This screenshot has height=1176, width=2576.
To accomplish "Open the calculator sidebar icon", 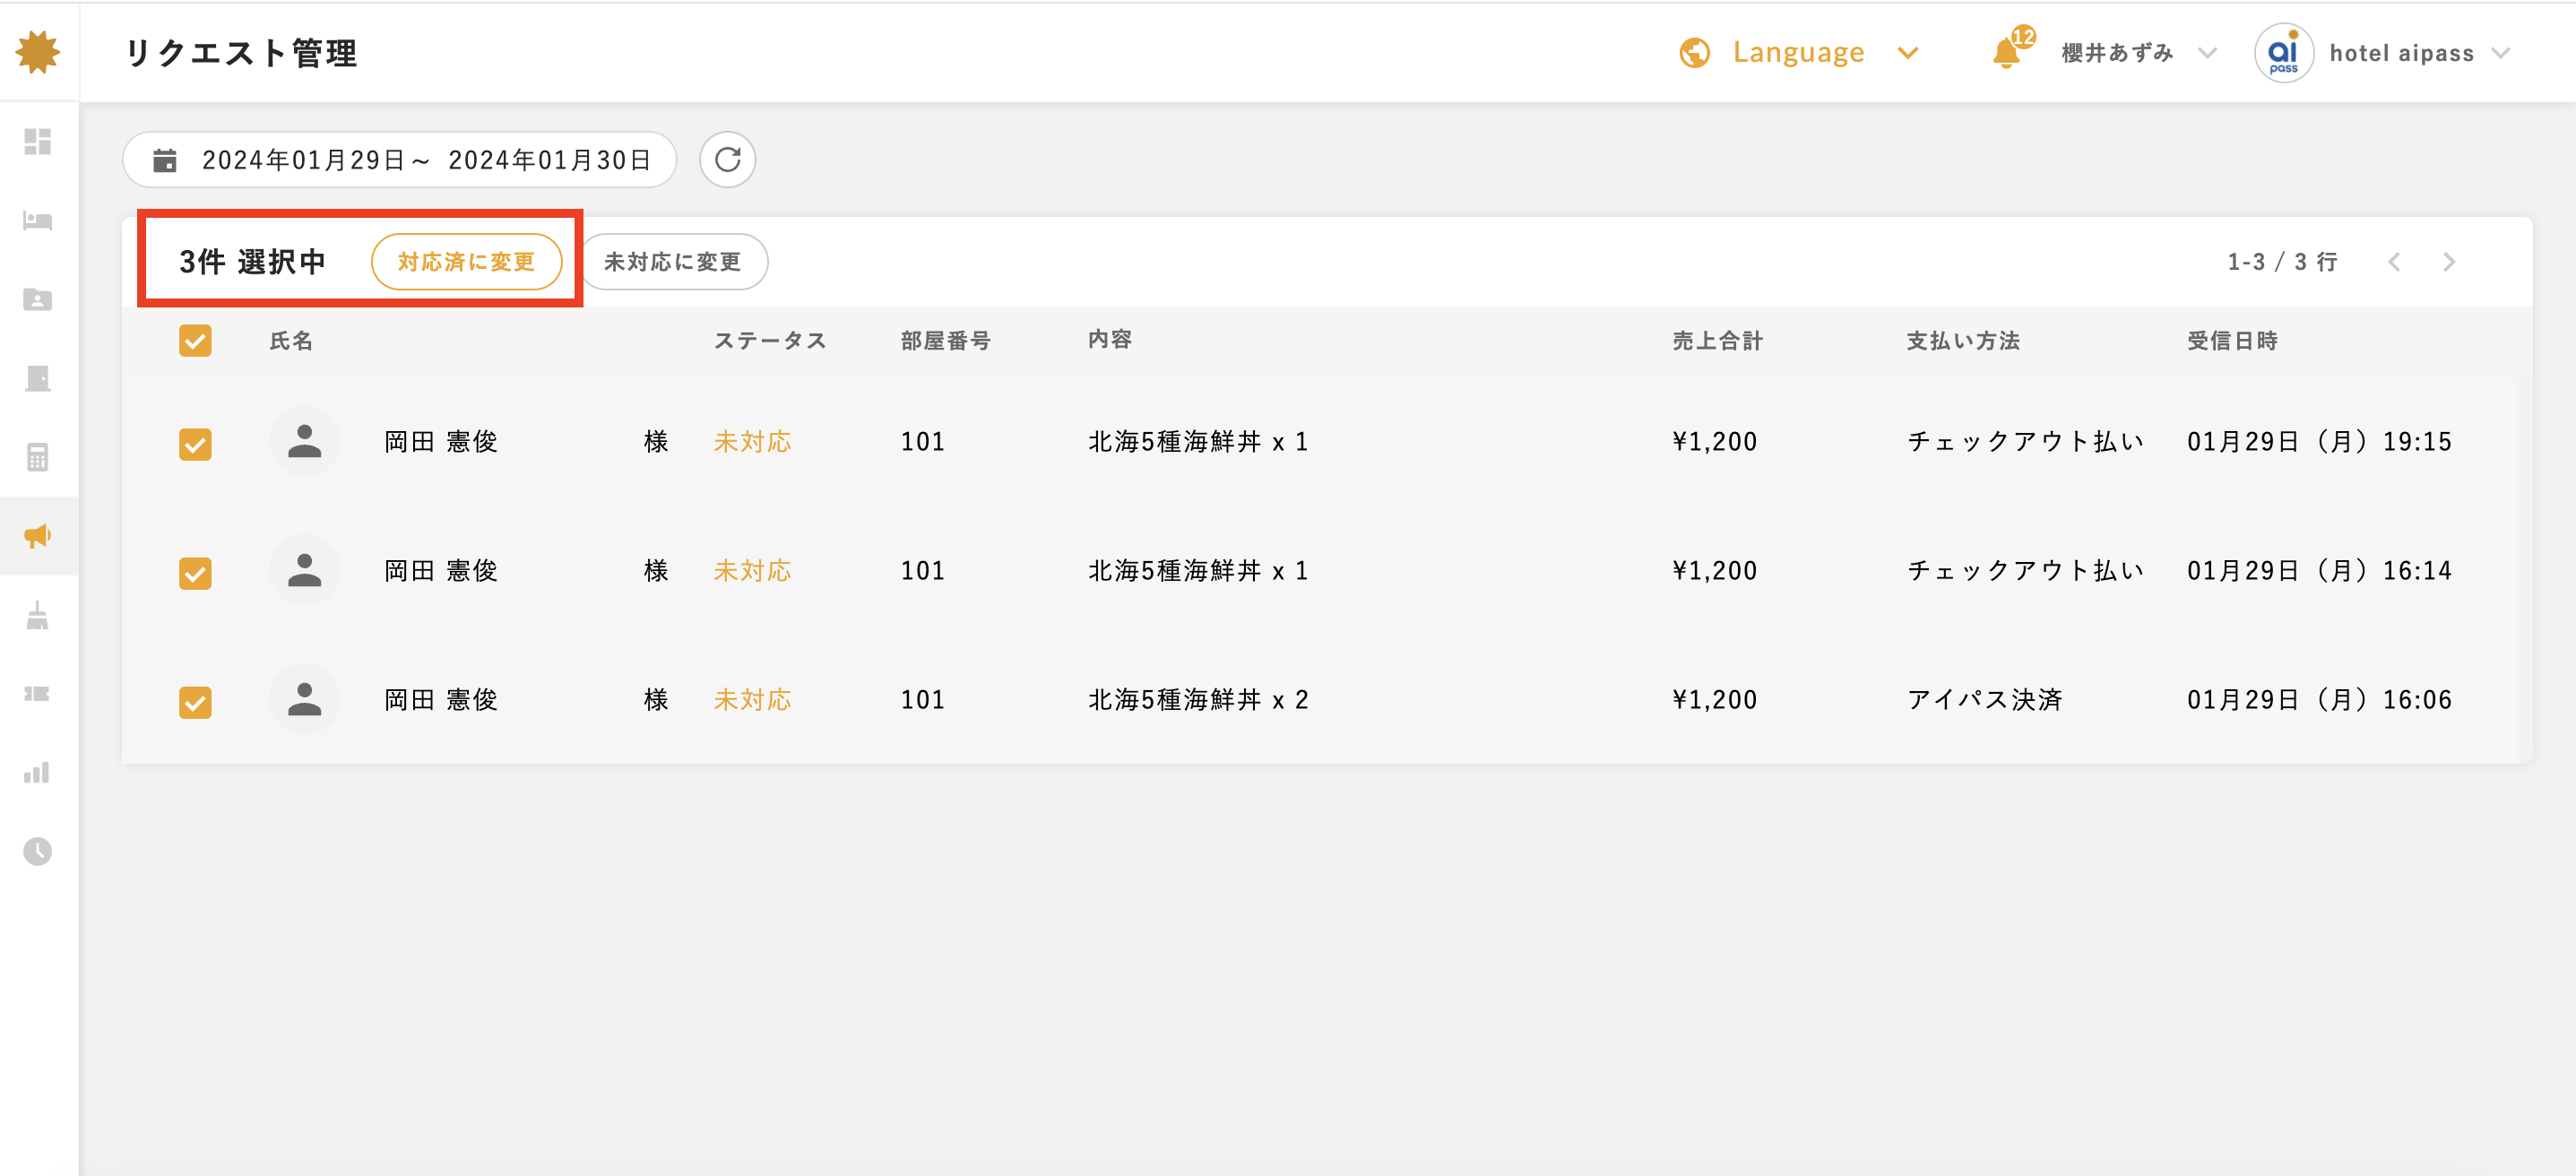I will pyautogui.click(x=38, y=457).
